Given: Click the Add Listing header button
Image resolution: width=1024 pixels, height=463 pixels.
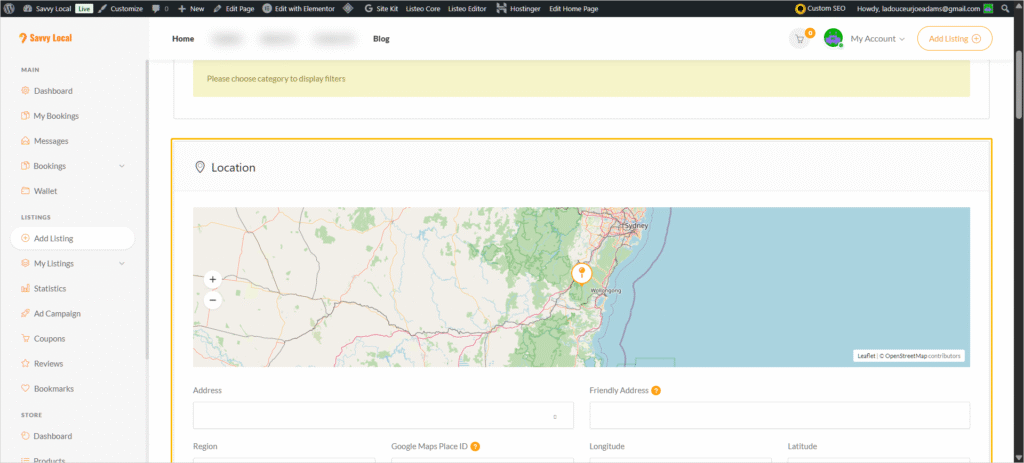Looking at the screenshot, I should pyautogui.click(x=954, y=39).
